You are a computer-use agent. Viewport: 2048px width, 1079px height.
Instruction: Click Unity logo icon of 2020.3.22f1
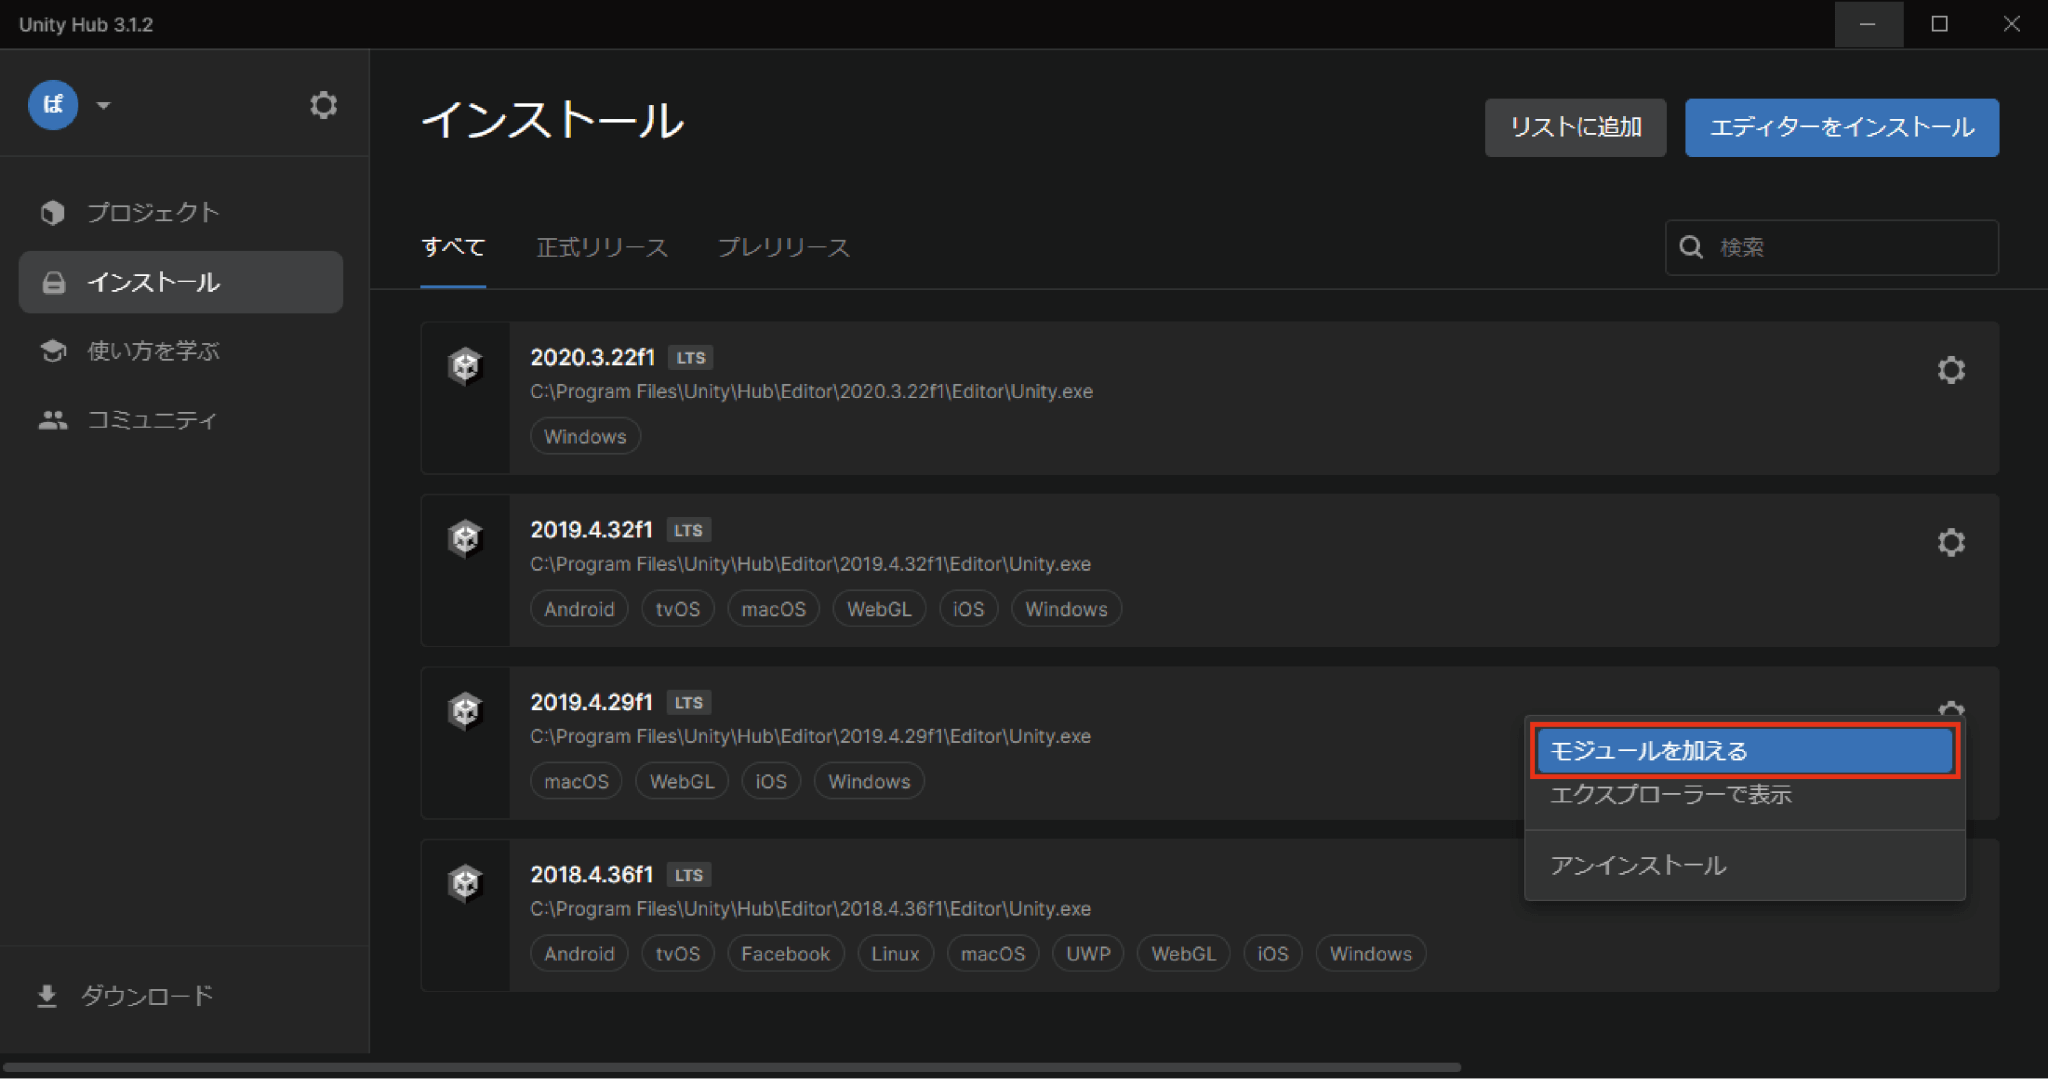coord(465,366)
